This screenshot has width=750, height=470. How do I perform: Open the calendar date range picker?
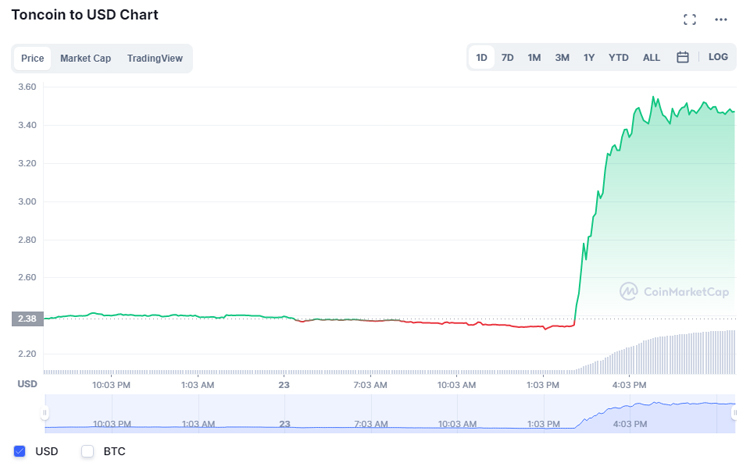point(683,57)
